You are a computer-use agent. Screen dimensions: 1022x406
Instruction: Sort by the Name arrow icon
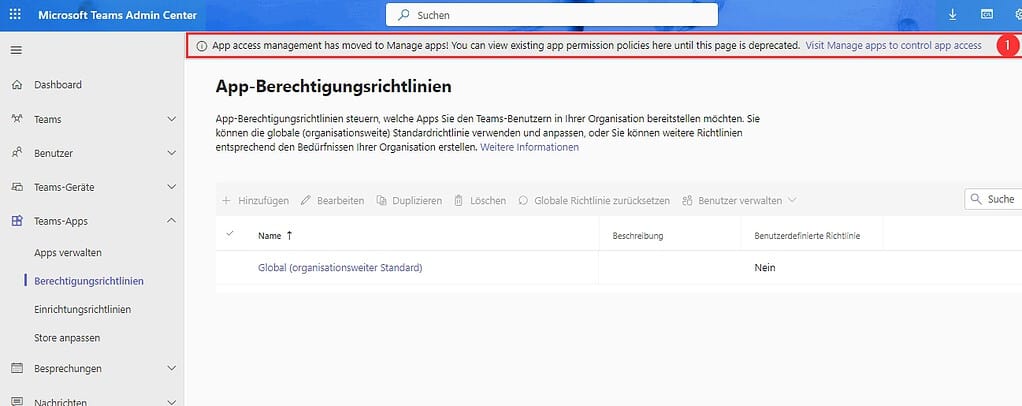[x=289, y=236]
